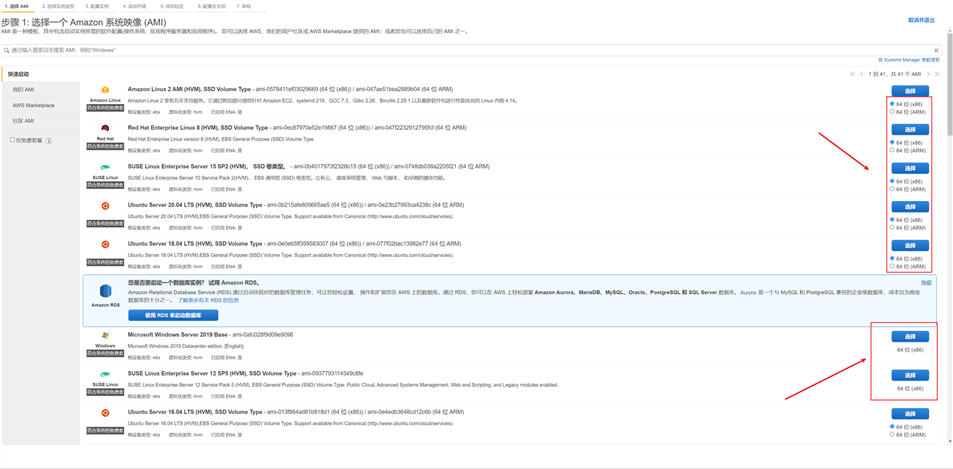Screen dimensions: 953x469
Task: Select 64 位 (ARM) for Red Hat Enterprise Linux 8
Action: click(x=892, y=150)
